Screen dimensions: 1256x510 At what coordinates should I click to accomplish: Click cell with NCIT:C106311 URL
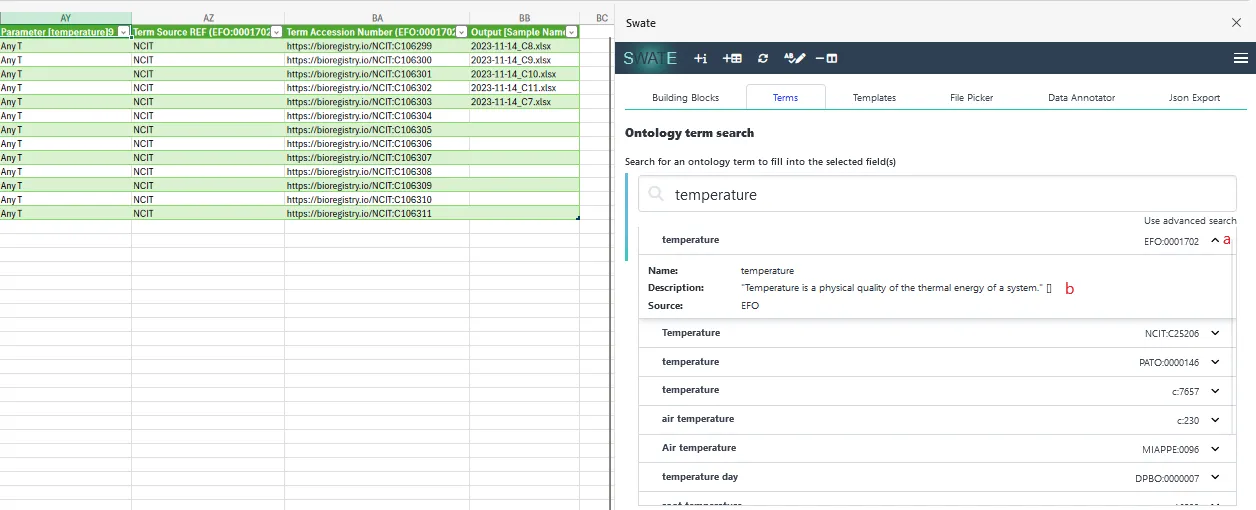377,214
